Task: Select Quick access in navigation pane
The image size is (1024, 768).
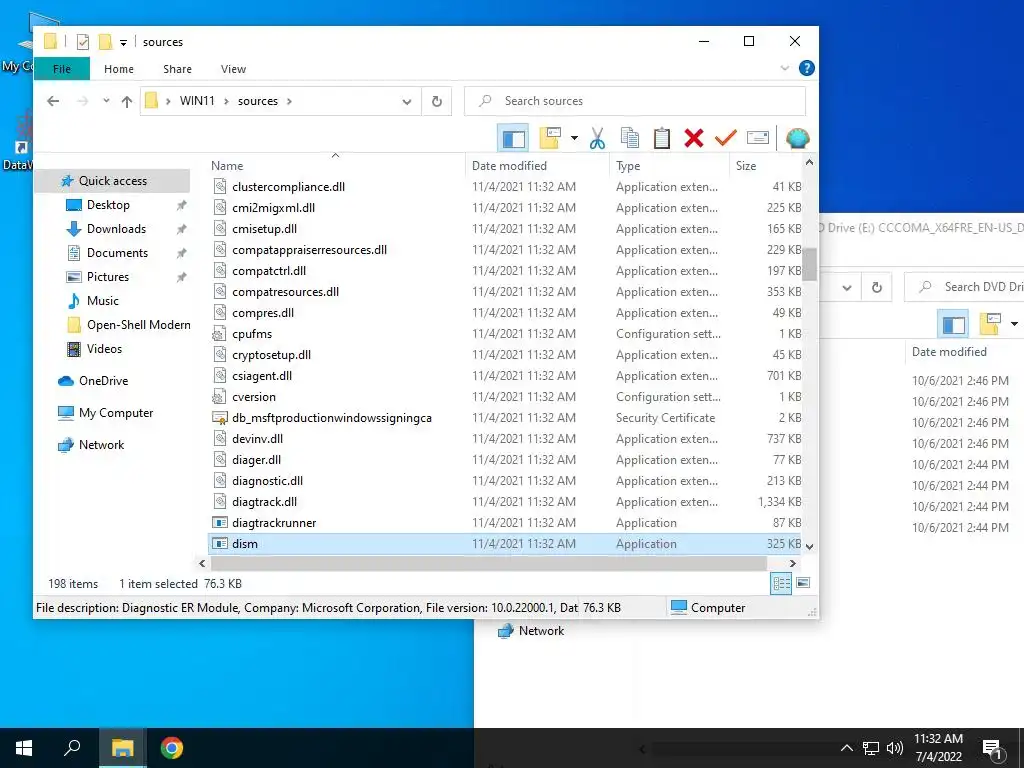Action: tap(112, 181)
